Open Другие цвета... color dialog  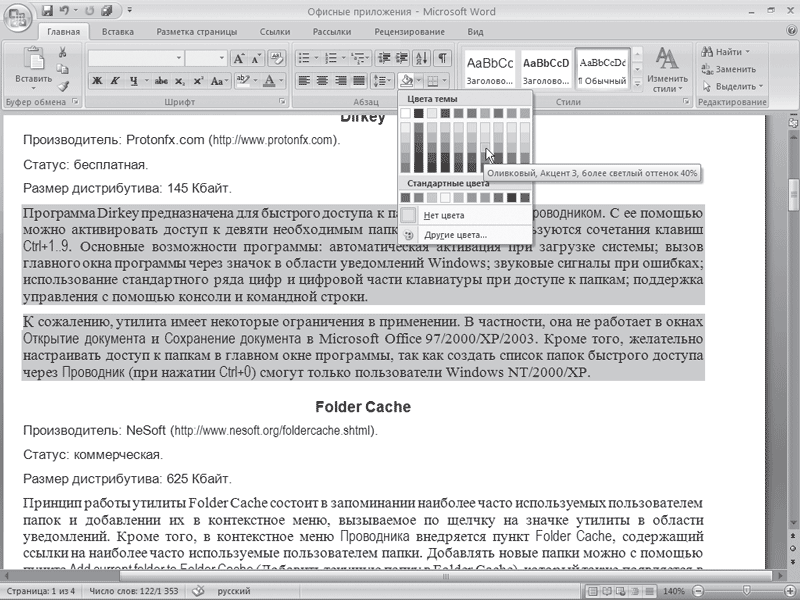464,235
